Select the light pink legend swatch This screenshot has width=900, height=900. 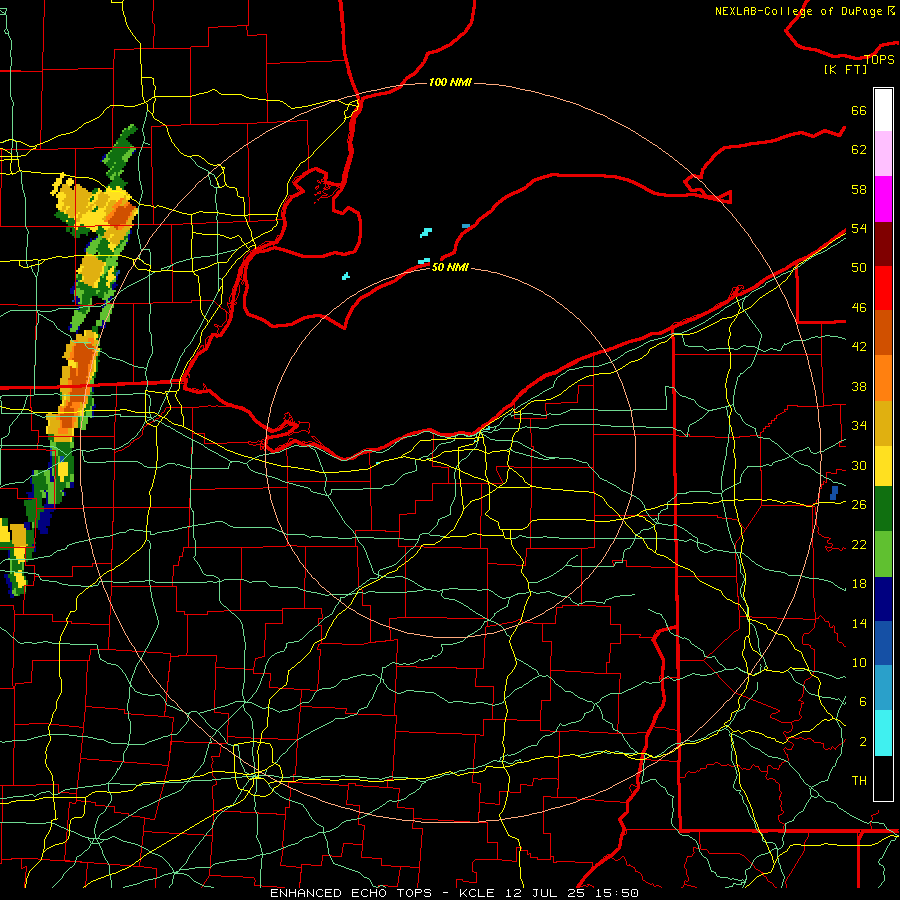point(883,154)
